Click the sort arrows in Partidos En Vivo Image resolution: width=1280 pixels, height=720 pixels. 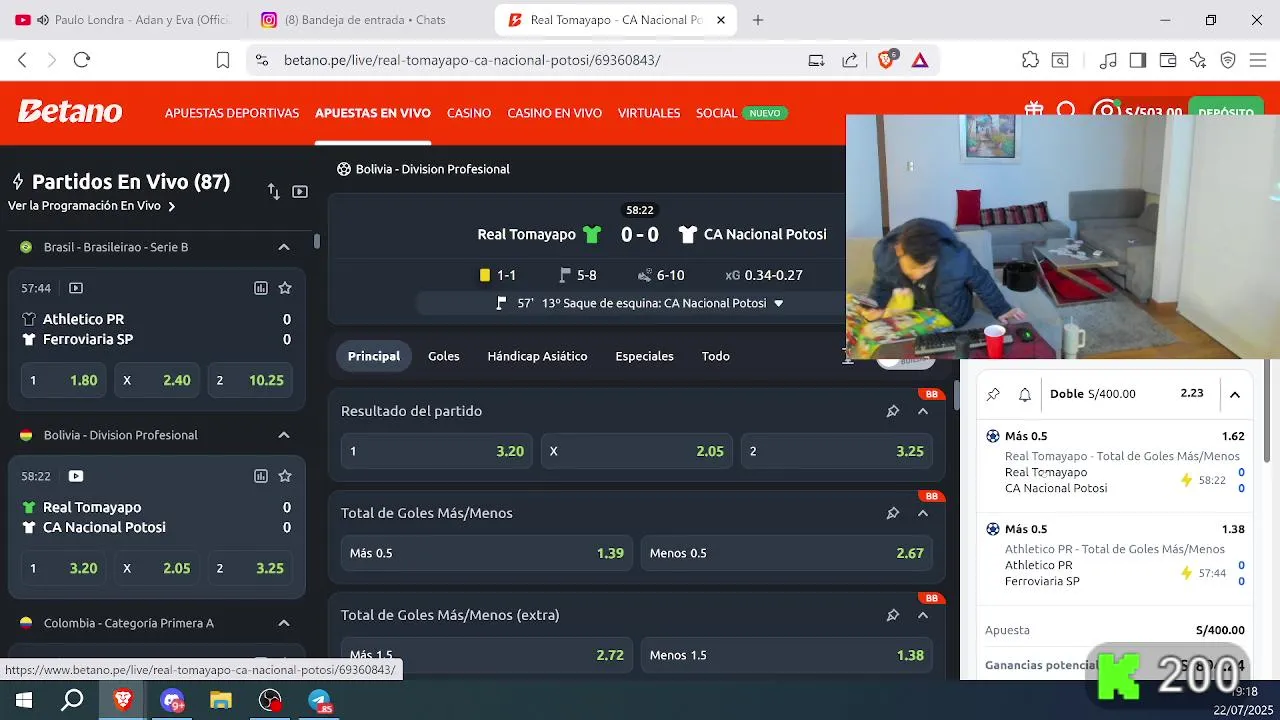[x=273, y=191]
